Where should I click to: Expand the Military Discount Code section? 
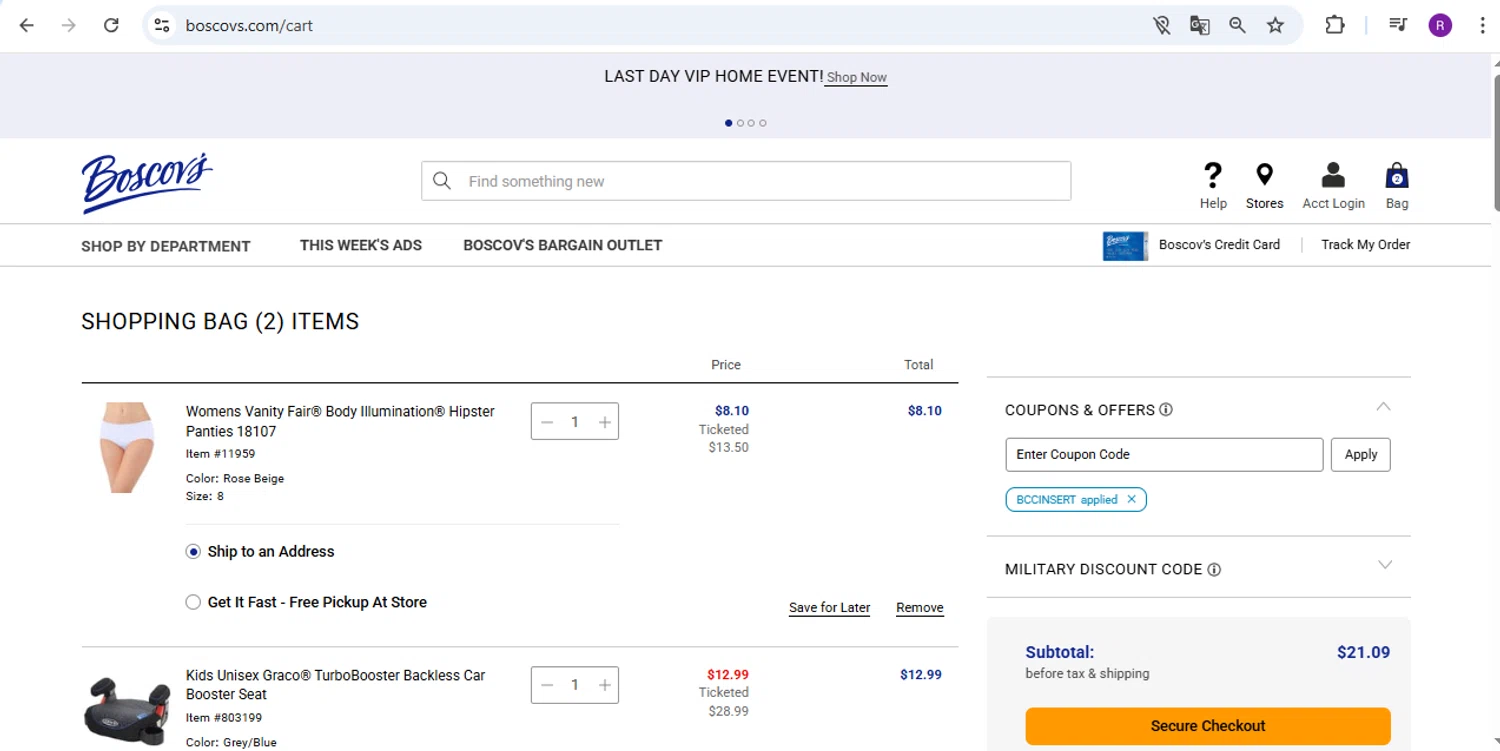coord(1385,565)
